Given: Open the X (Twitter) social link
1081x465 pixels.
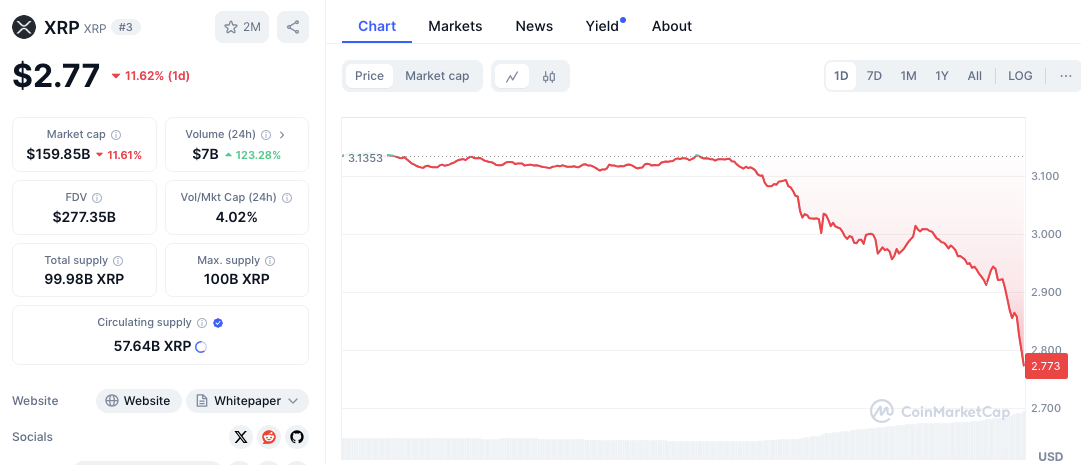Looking at the screenshot, I should click(240, 437).
